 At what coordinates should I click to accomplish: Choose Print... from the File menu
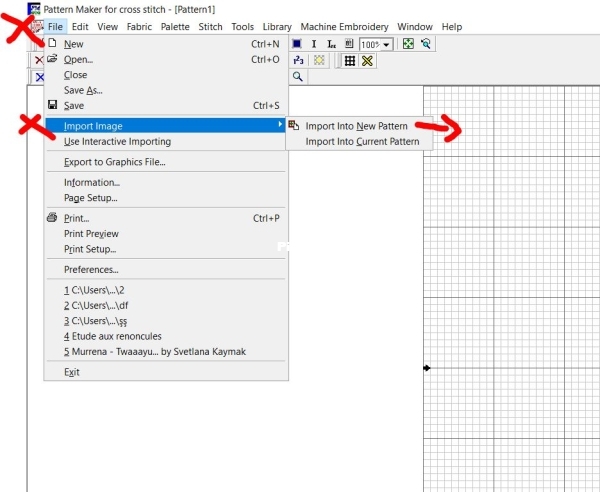[166, 218]
